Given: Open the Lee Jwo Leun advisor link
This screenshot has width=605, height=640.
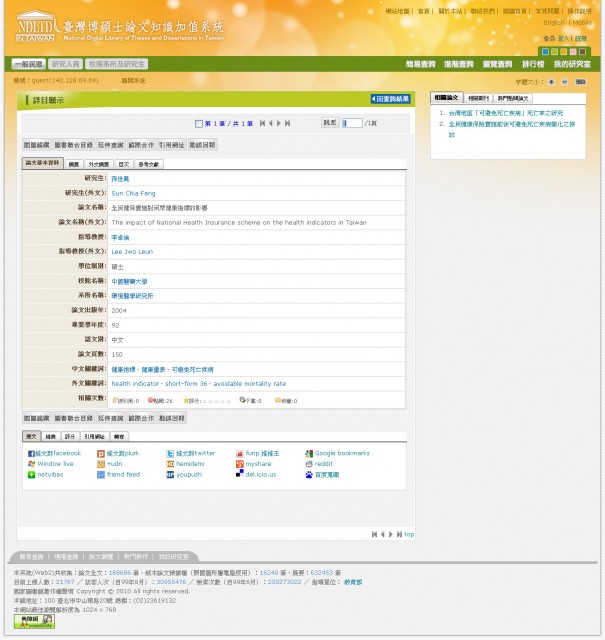Looking at the screenshot, I should coord(132,252).
